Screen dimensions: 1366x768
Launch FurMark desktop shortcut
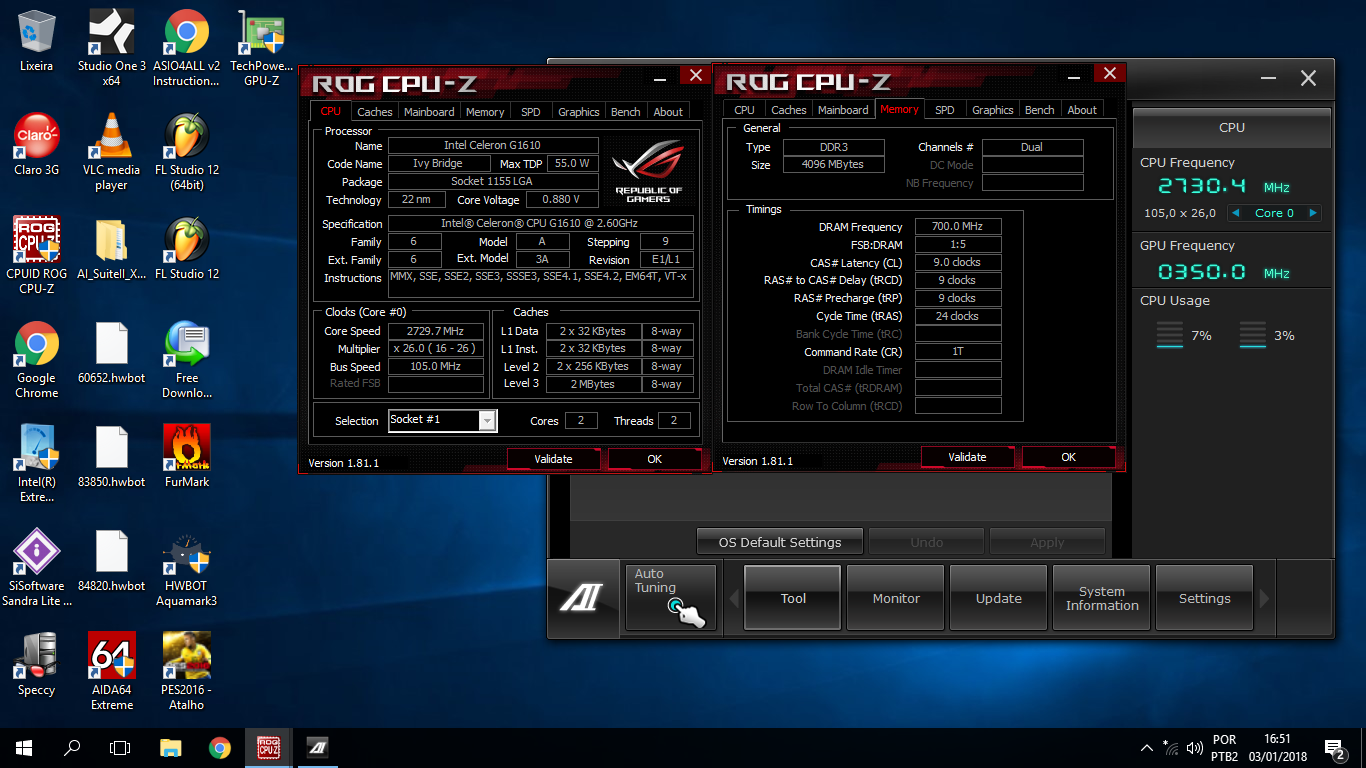[187, 457]
